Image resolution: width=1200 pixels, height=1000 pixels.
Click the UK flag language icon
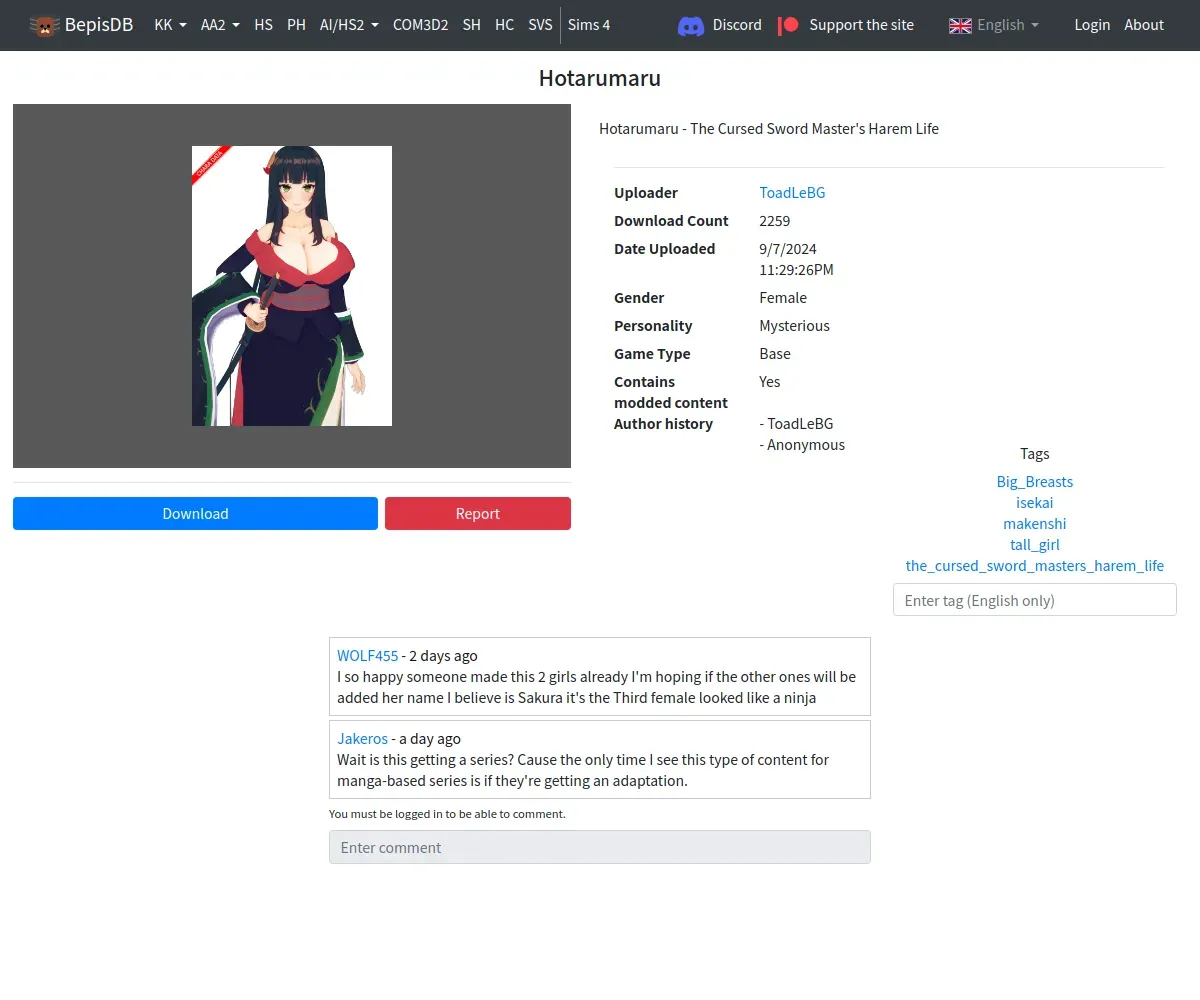click(960, 25)
